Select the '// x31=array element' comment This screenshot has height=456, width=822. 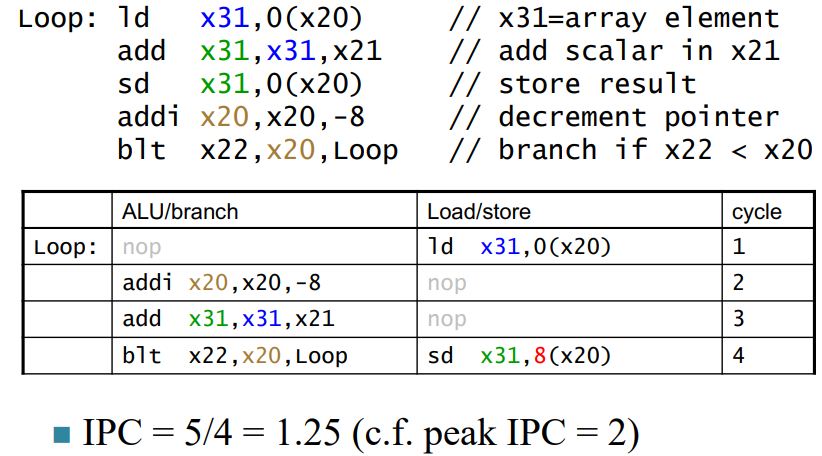point(613,18)
